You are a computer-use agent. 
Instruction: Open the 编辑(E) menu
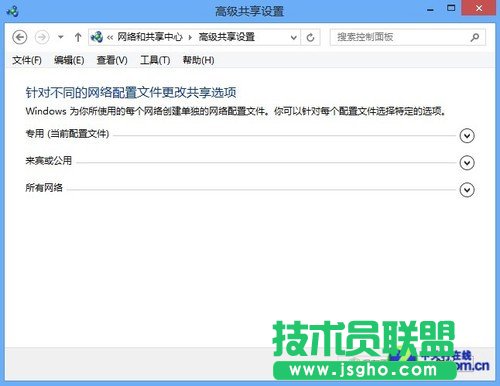click(69, 60)
